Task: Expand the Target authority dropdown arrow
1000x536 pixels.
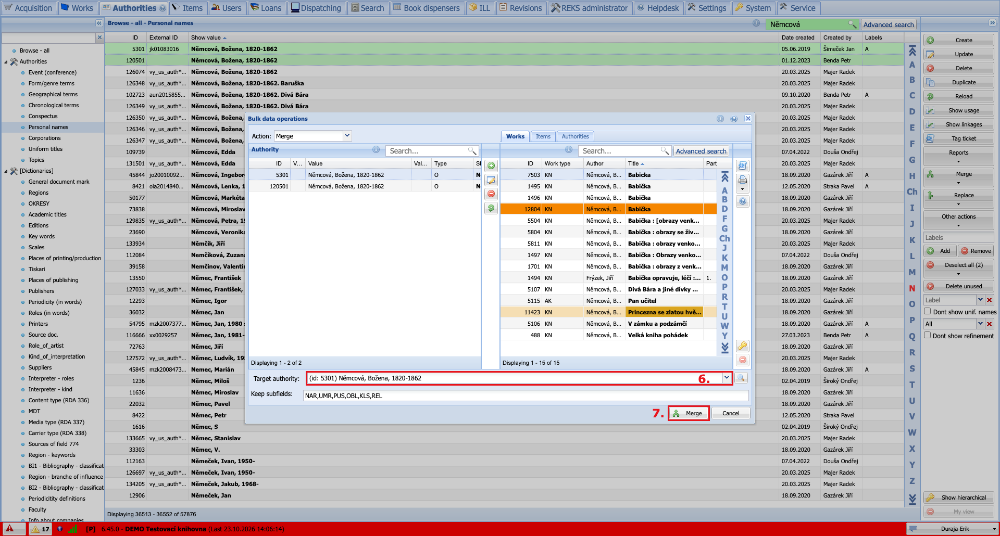Action: coord(726,378)
